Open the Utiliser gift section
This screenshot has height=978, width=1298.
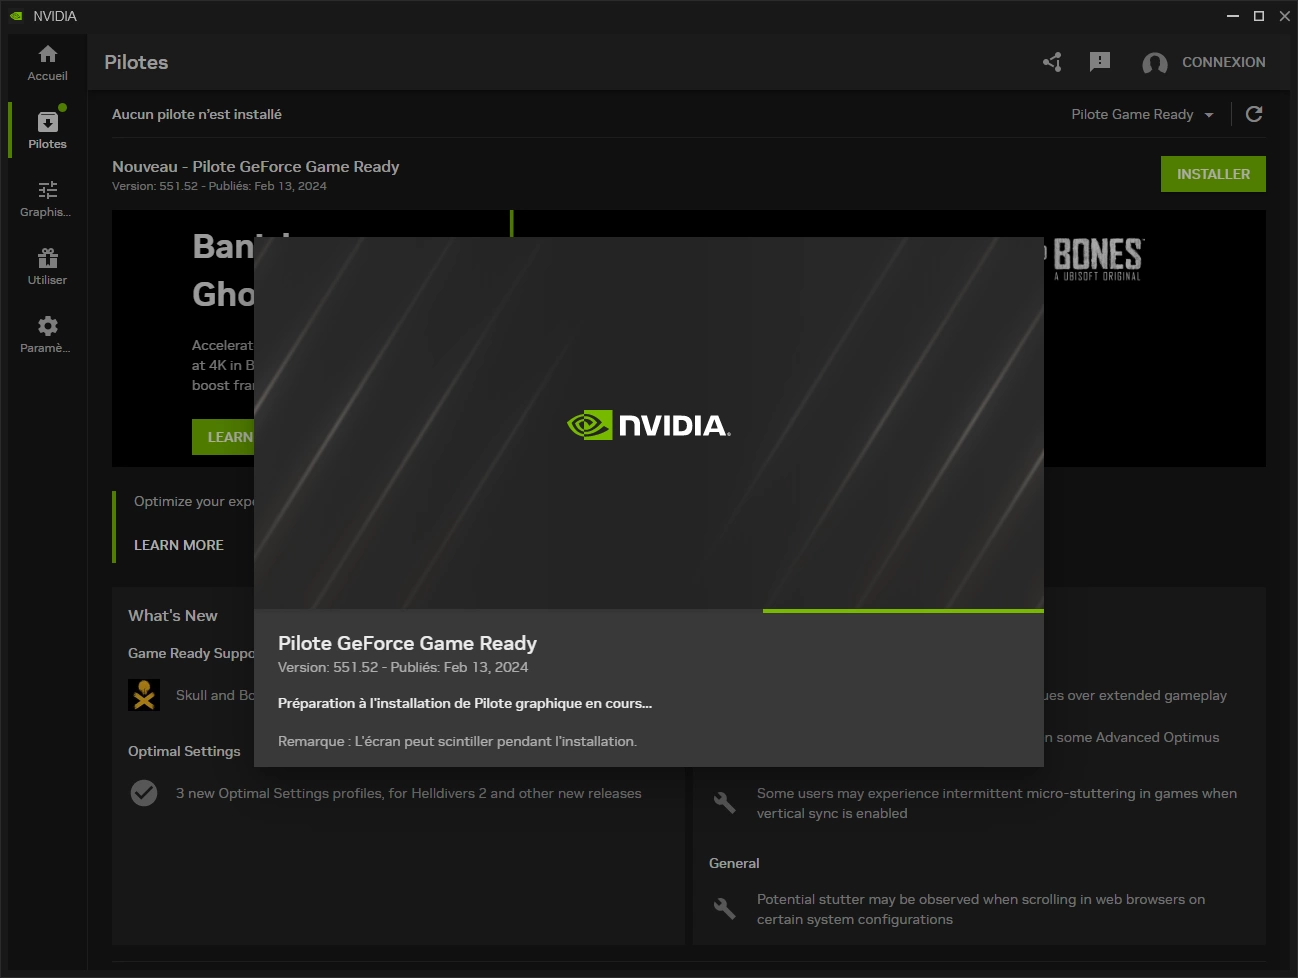(x=47, y=267)
